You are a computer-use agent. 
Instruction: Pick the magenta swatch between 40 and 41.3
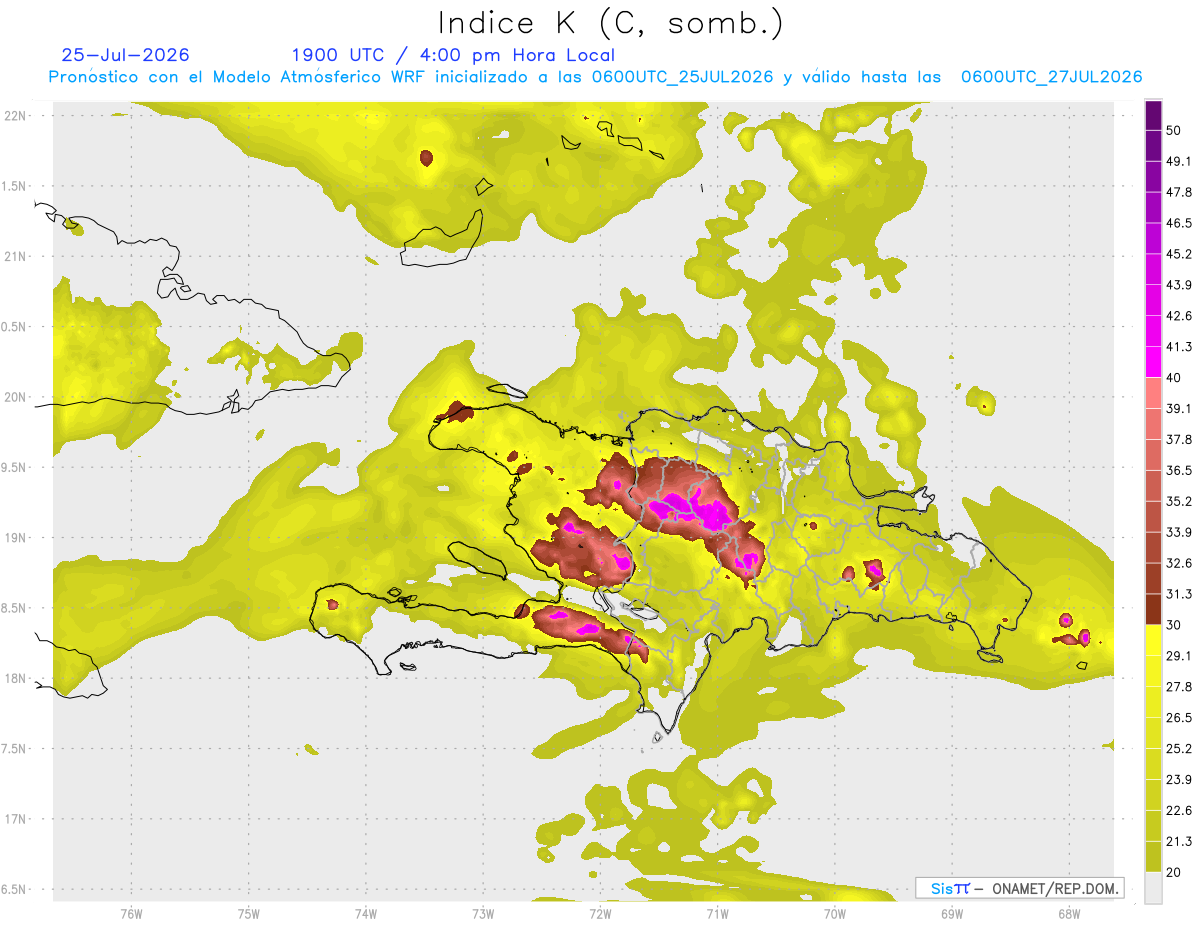click(1153, 362)
